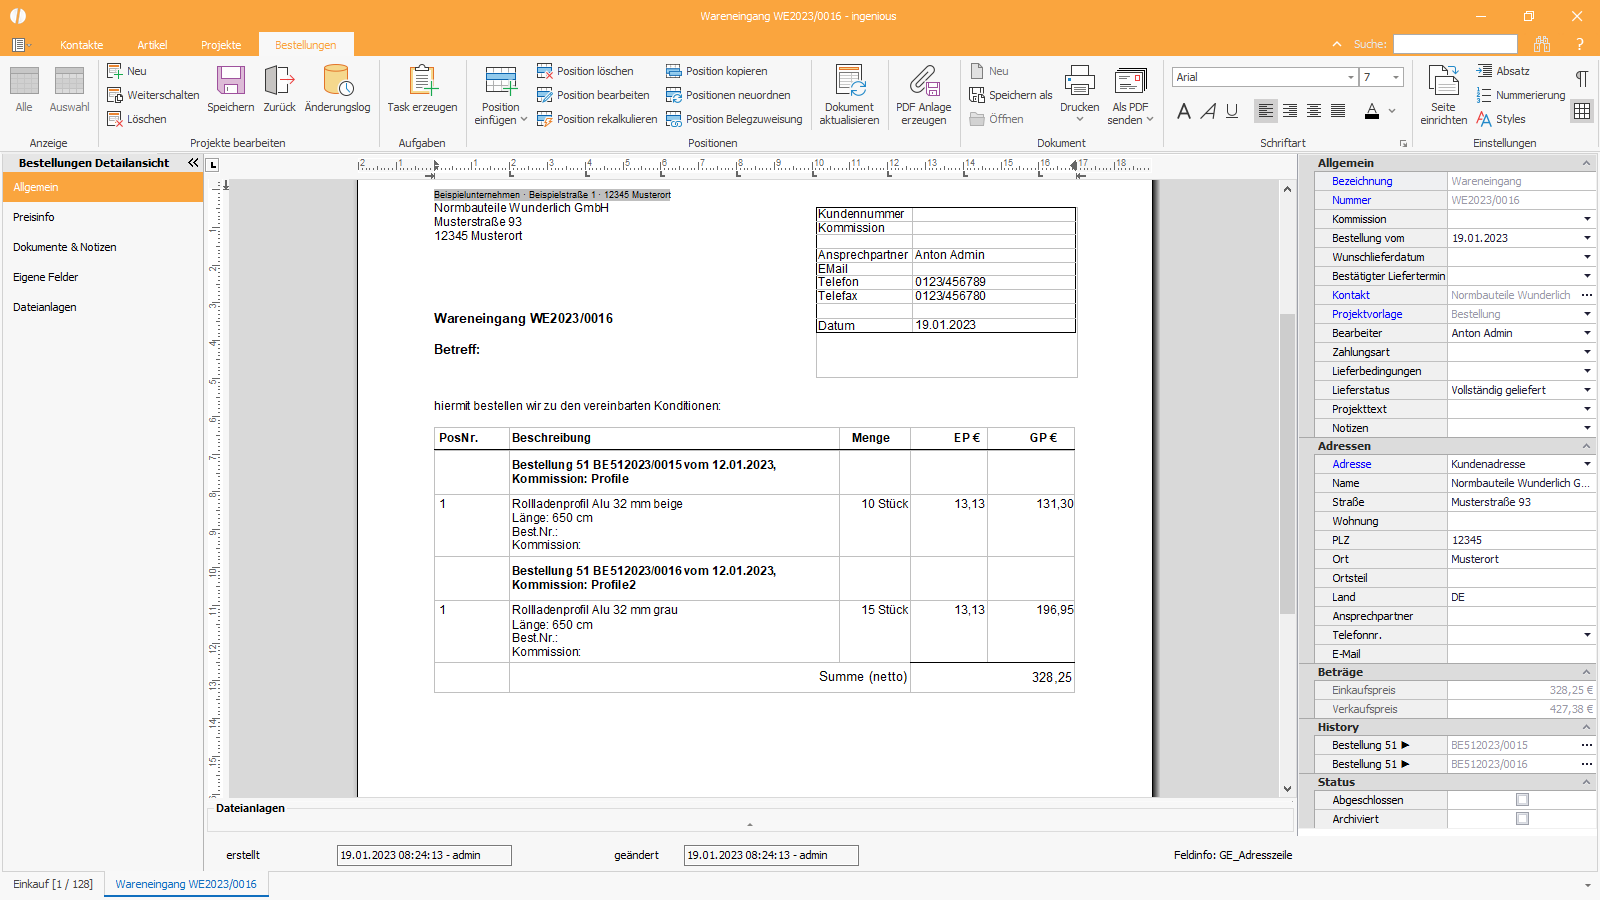The width and height of the screenshot is (1600, 900).
Task: Click the Straße field Musterstraße 93
Action: click(x=1521, y=502)
